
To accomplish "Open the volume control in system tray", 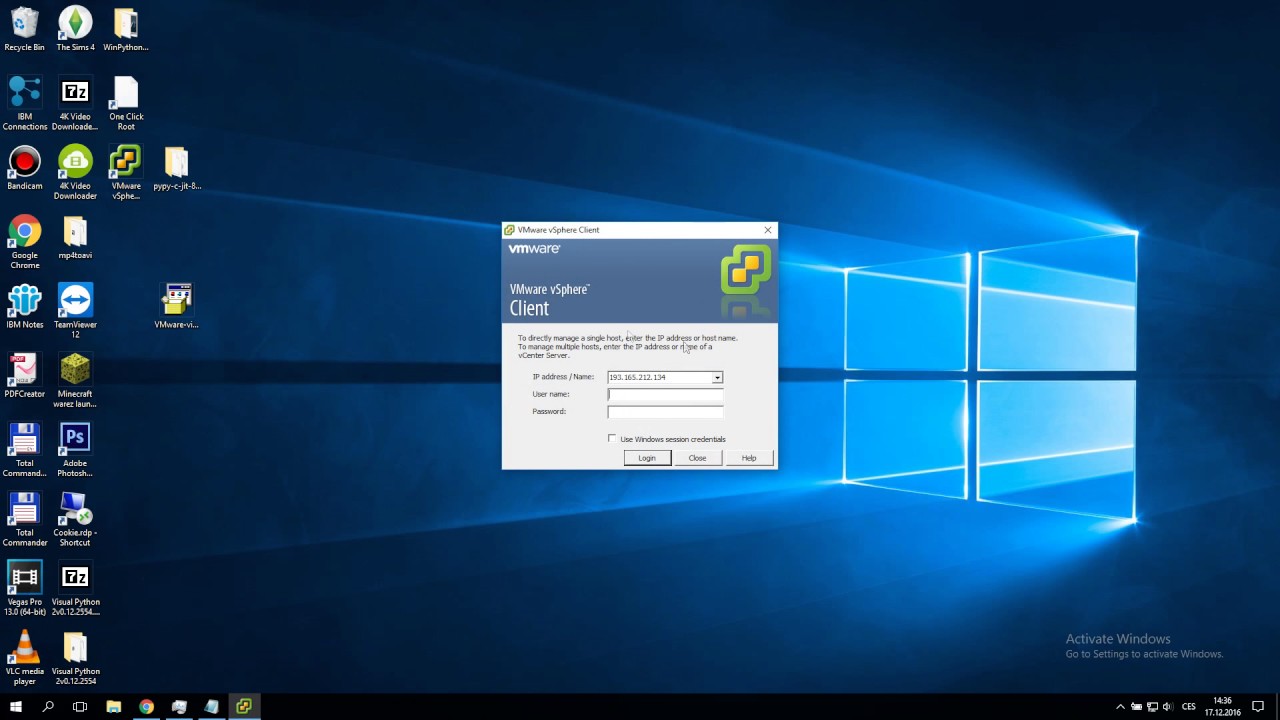I will click(1167, 707).
